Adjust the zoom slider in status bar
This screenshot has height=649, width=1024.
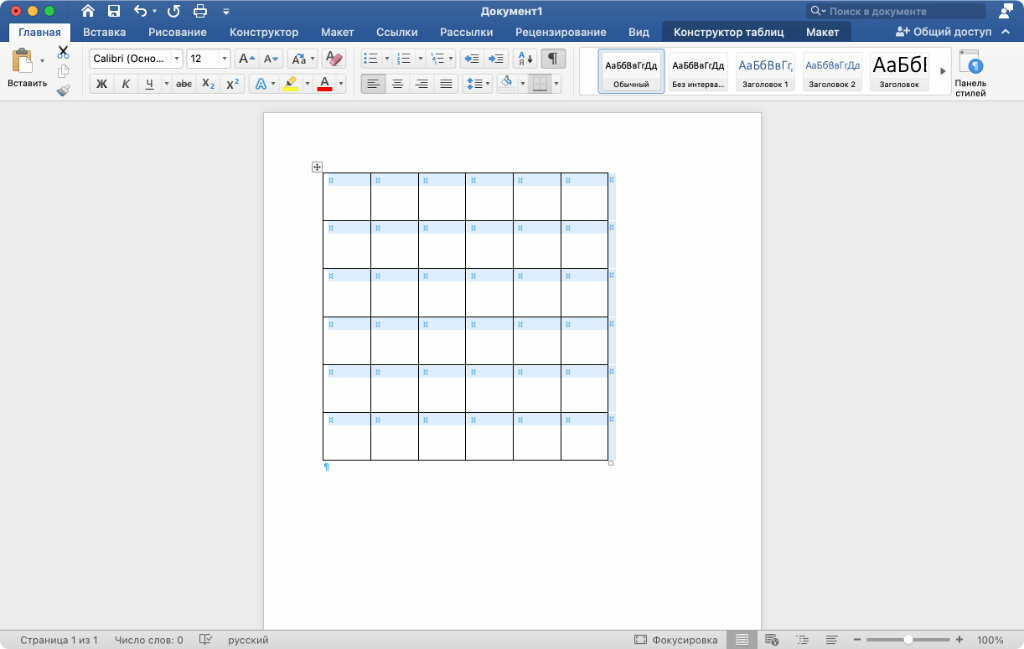[907, 640]
